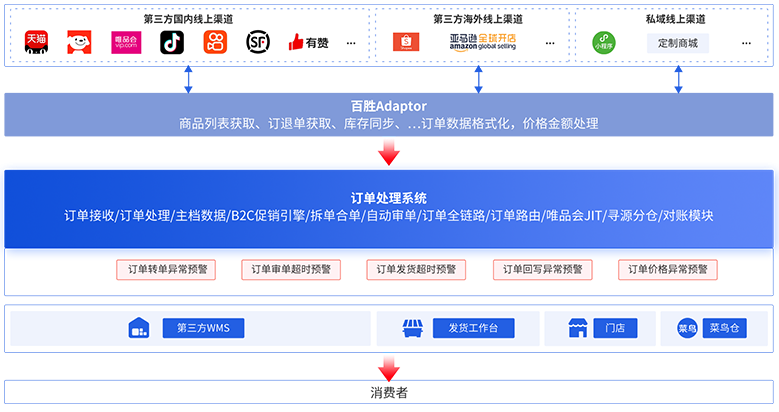
Task: Click the vip.com (唯品会) pink logo
Action: [126, 43]
